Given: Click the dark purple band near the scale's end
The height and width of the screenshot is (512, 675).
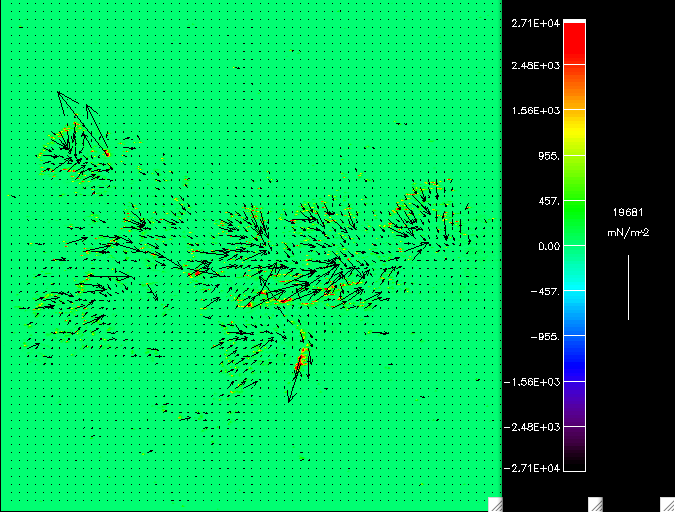Looking at the screenshot, I should point(574,449).
